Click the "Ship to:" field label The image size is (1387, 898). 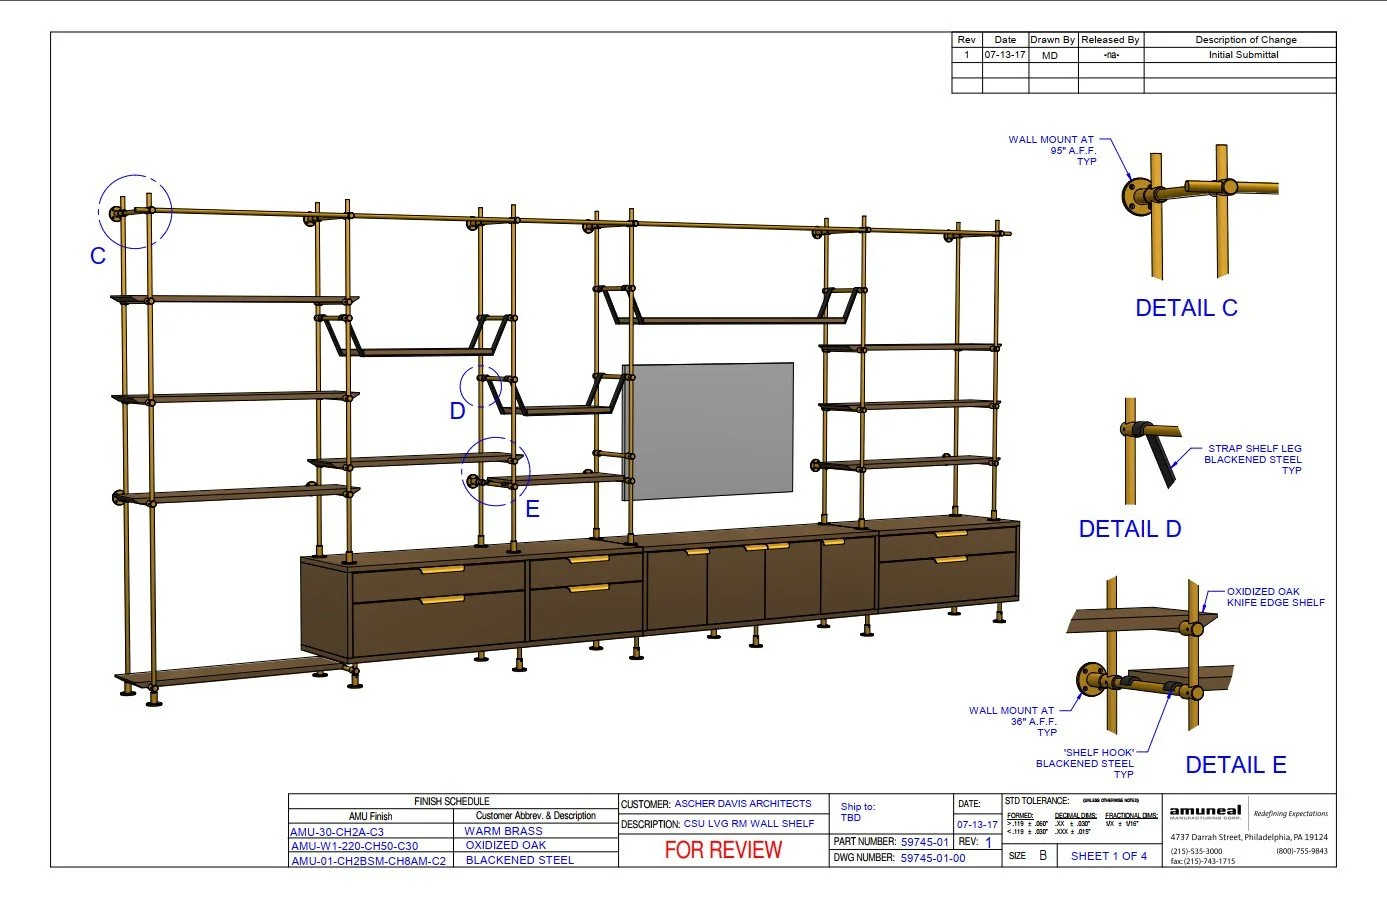click(858, 806)
